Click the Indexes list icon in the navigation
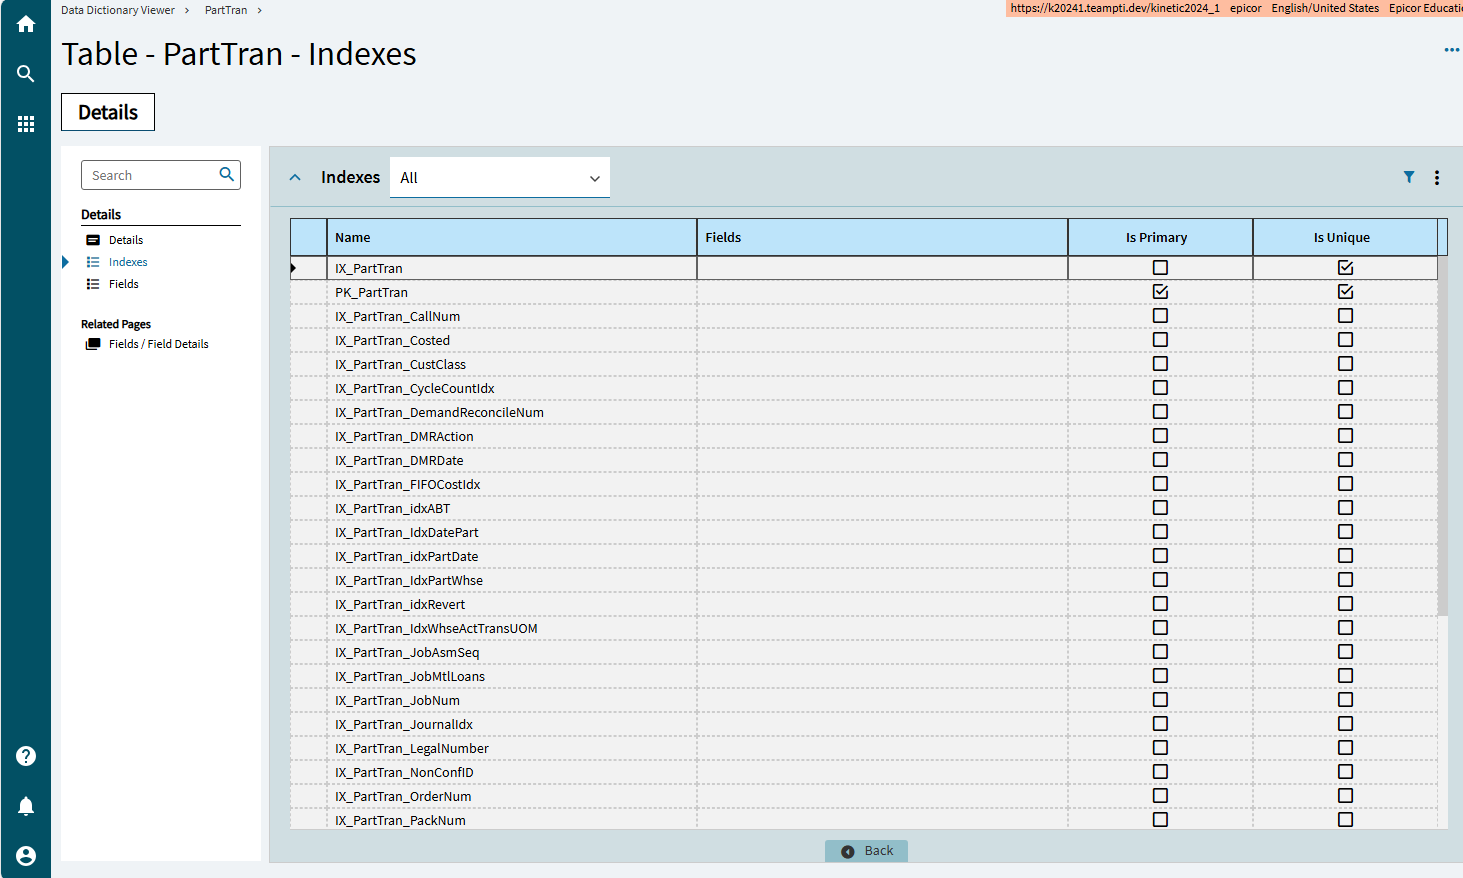Viewport: 1463px width, 878px height. [x=93, y=262]
